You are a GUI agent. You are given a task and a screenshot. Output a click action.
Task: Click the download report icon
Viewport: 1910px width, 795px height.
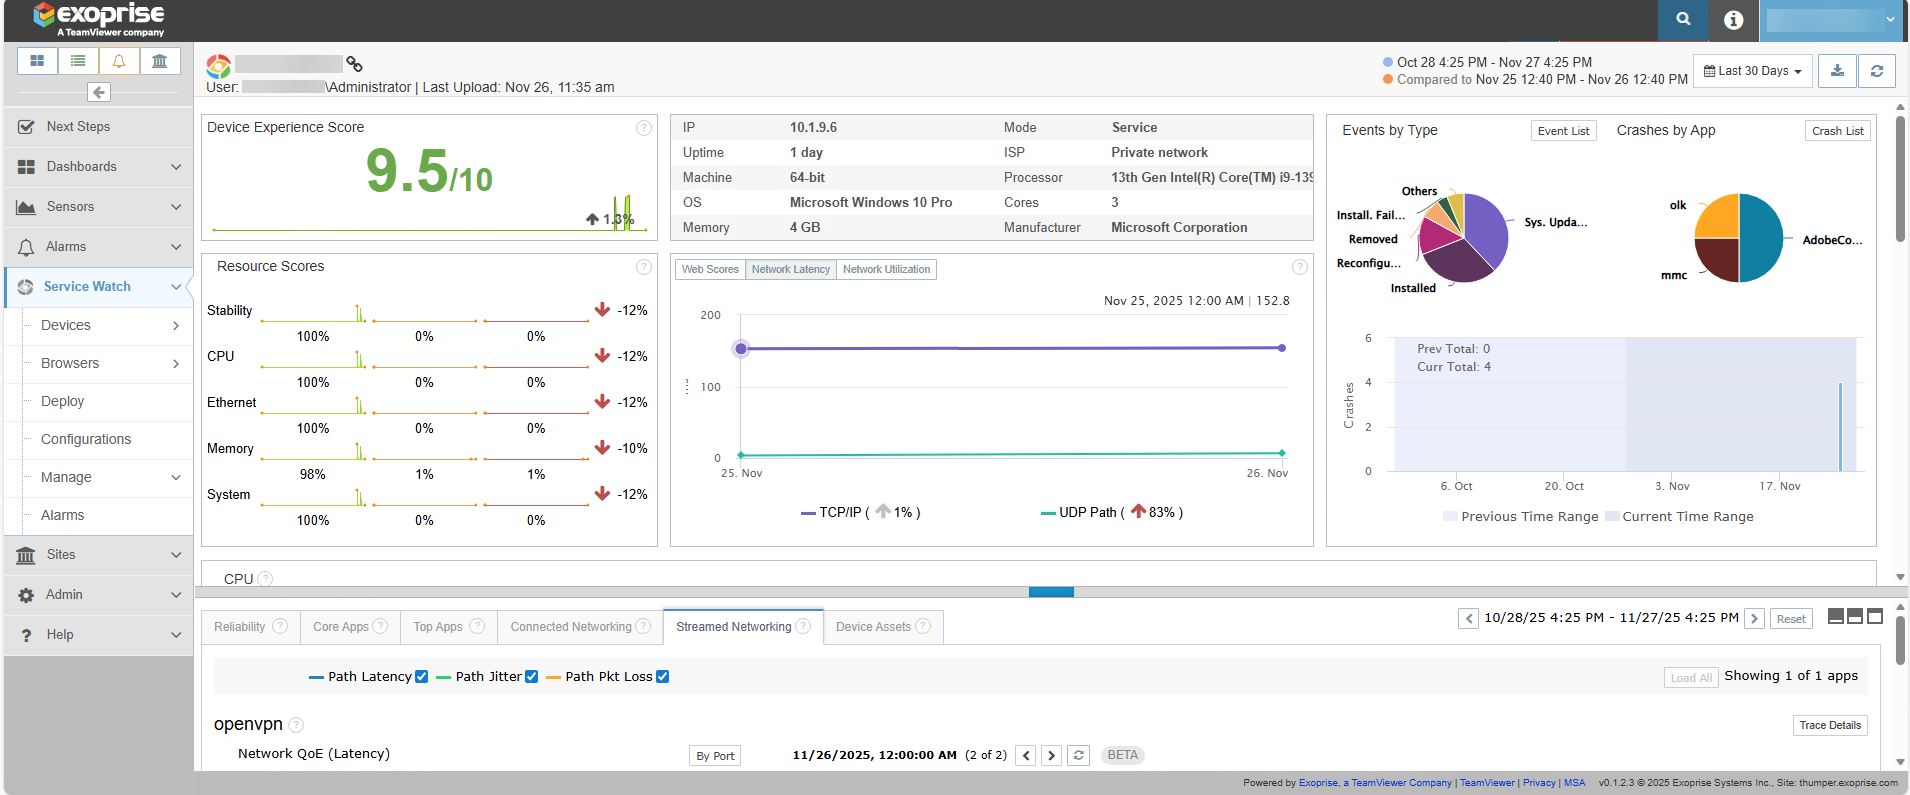(1837, 71)
